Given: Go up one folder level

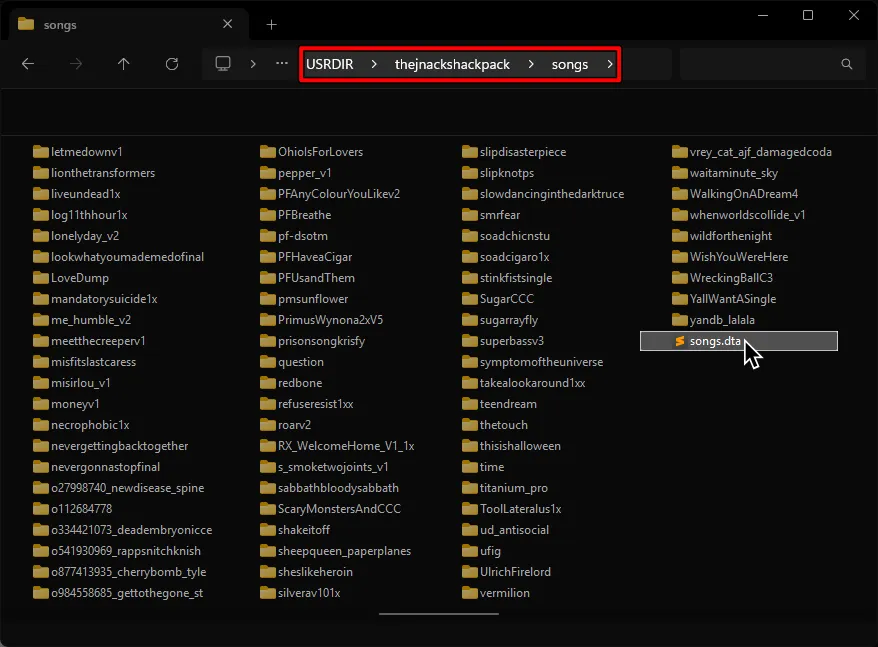Looking at the screenshot, I should 121,64.
